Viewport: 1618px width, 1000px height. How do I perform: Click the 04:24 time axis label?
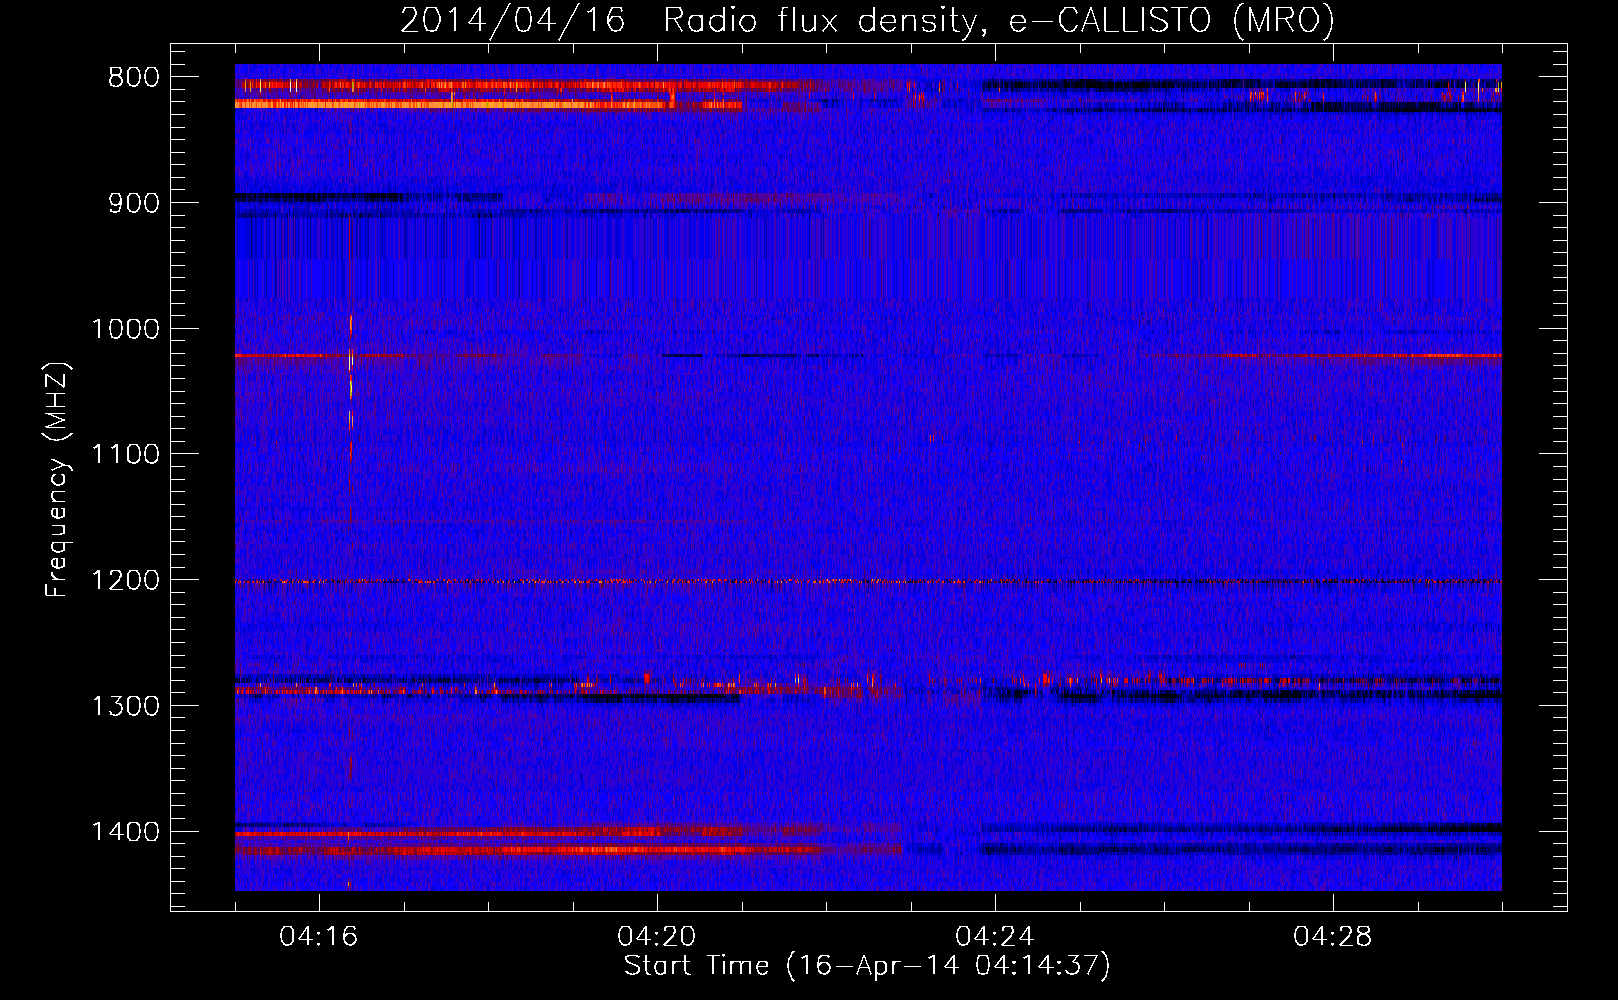point(995,937)
